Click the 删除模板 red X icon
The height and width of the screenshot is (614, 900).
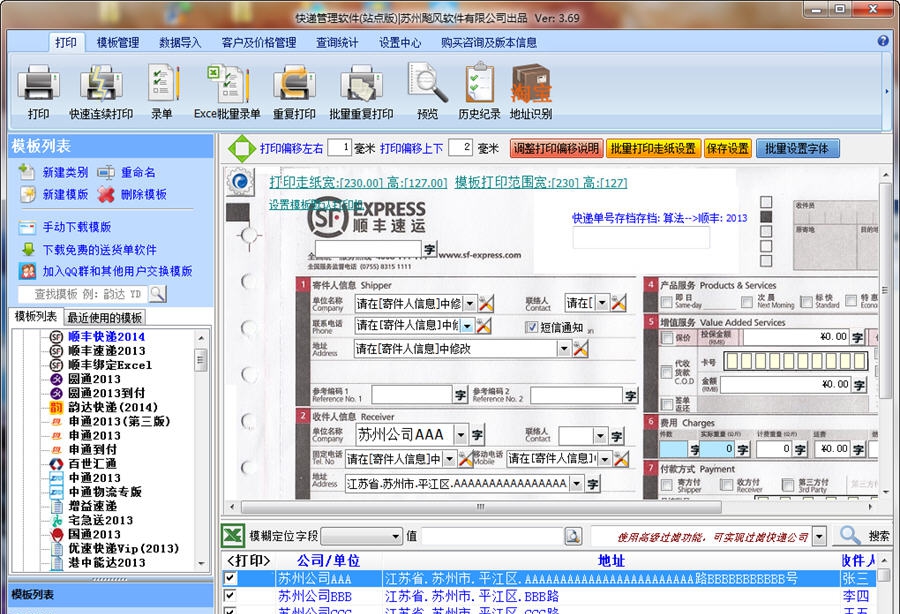pos(107,195)
